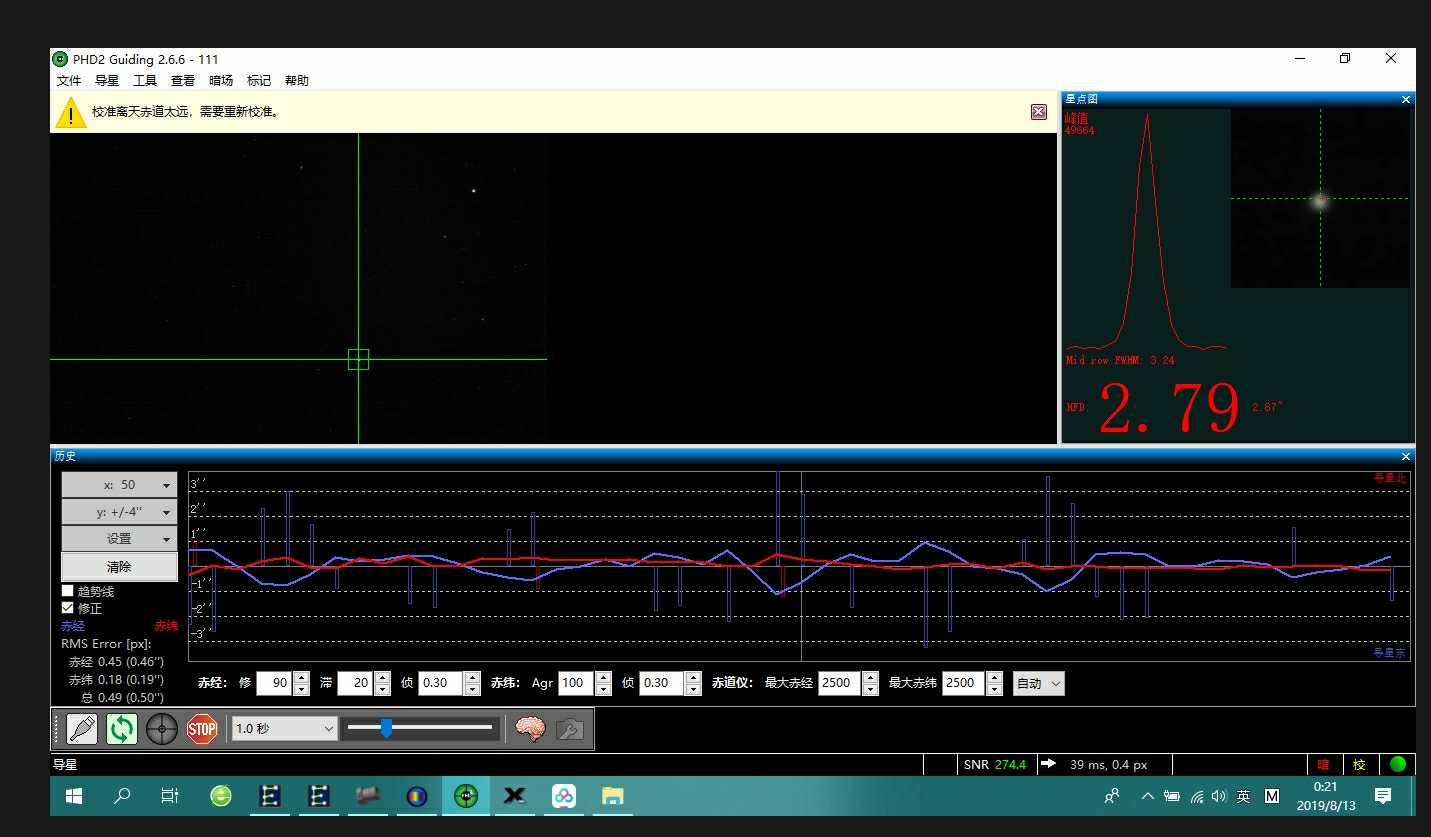Open Advanced Settings via brain icon

530,729
